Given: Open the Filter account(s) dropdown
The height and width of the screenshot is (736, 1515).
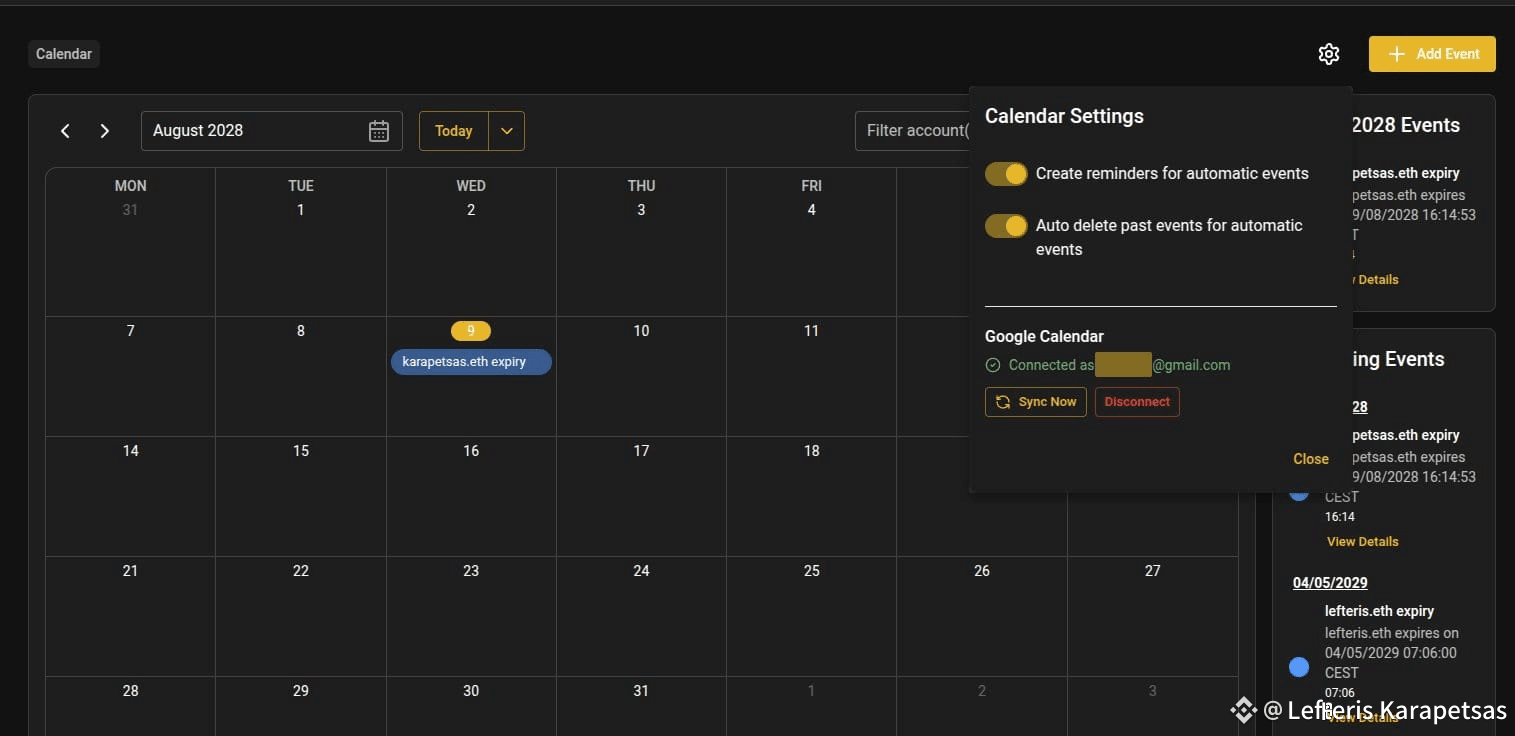Looking at the screenshot, I should 912,131.
